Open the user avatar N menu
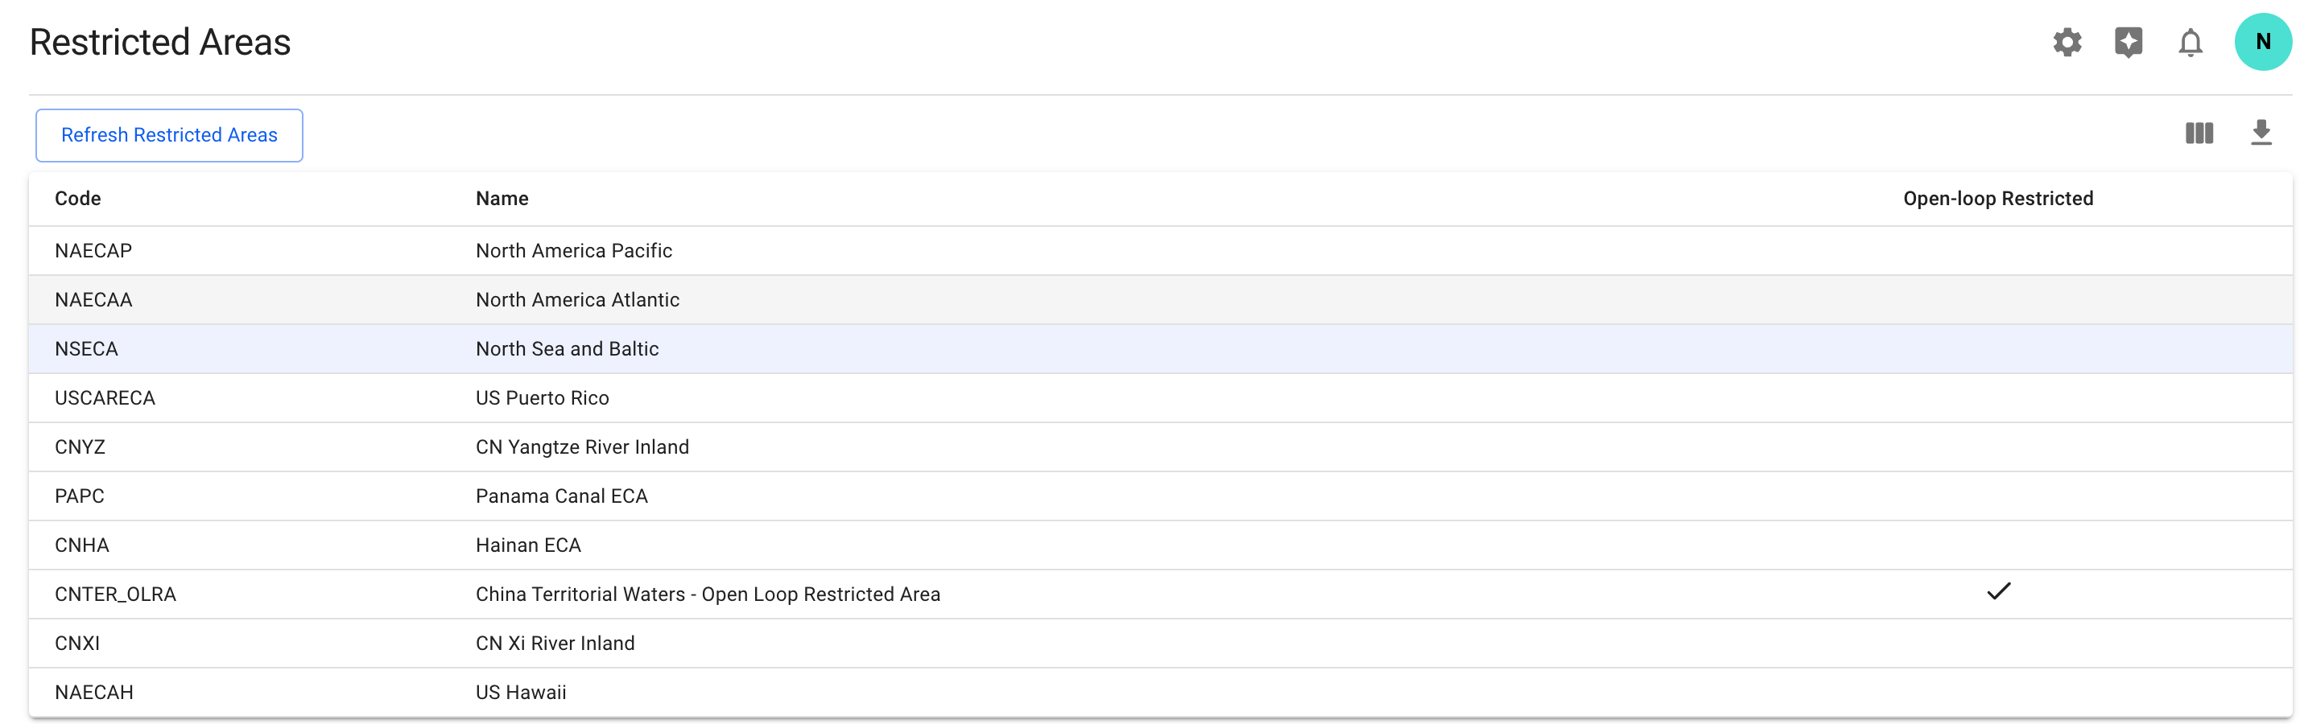The height and width of the screenshot is (724, 2304). click(x=2263, y=42)
